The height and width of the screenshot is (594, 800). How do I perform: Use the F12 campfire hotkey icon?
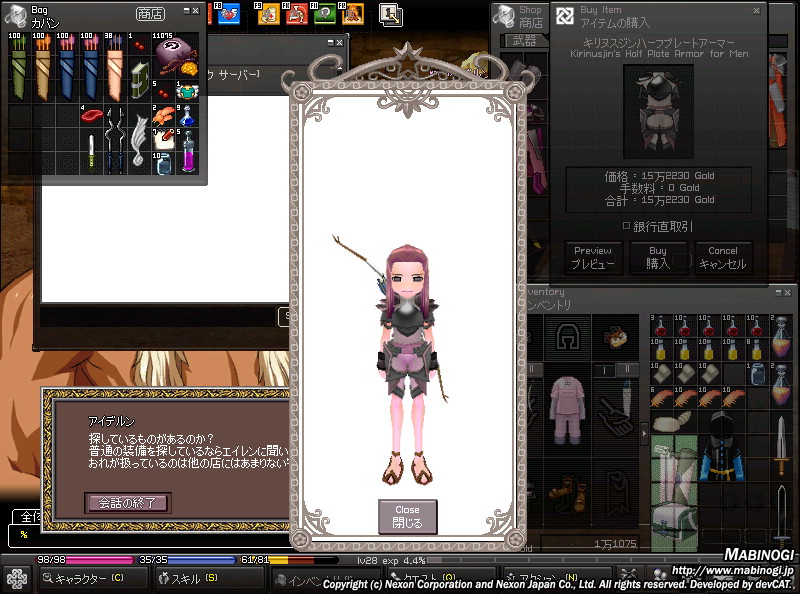(353, 14)
